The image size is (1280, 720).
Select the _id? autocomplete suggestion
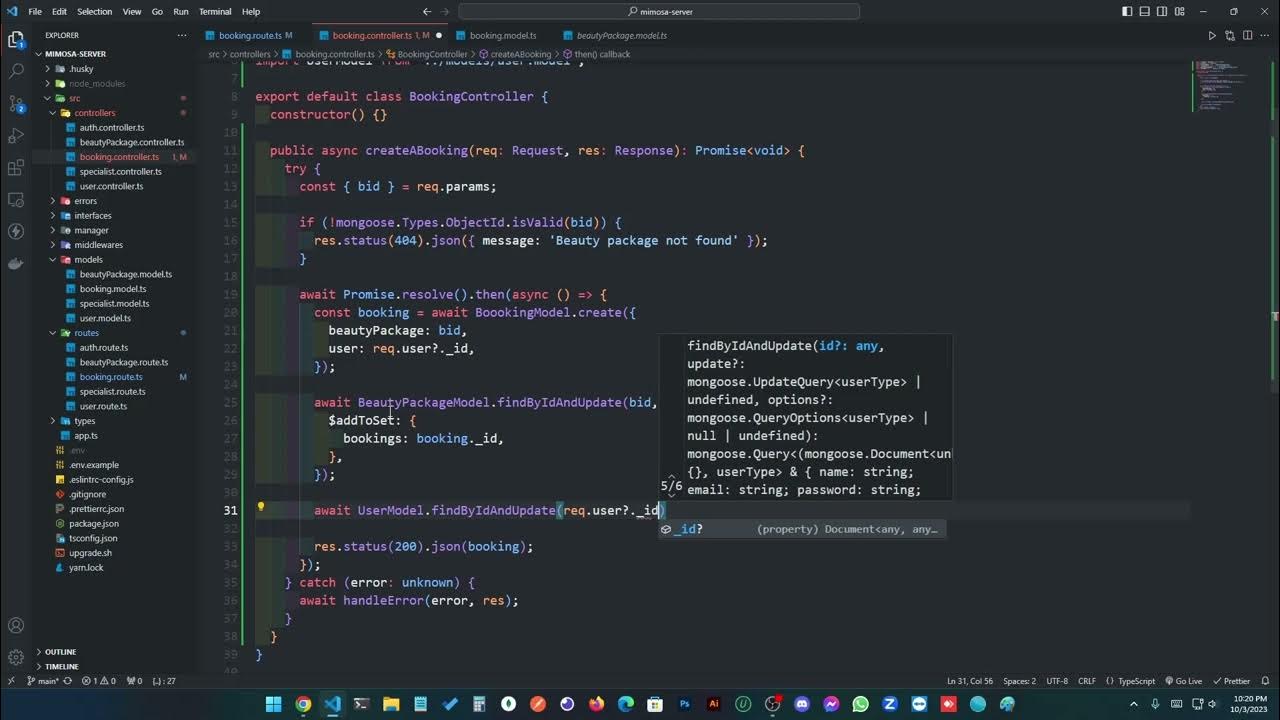802,529
